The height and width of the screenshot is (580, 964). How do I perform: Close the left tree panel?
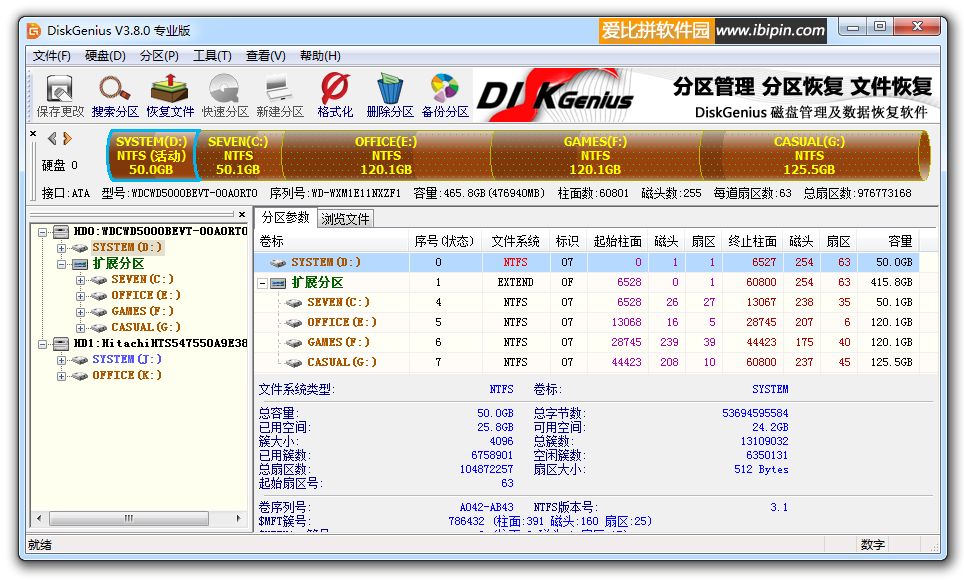(242, 215)
